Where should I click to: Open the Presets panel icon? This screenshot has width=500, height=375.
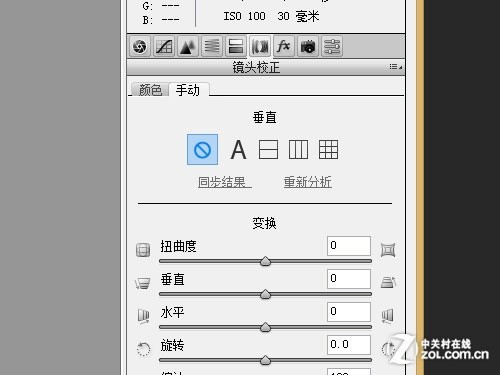click(x=332, y=46)
